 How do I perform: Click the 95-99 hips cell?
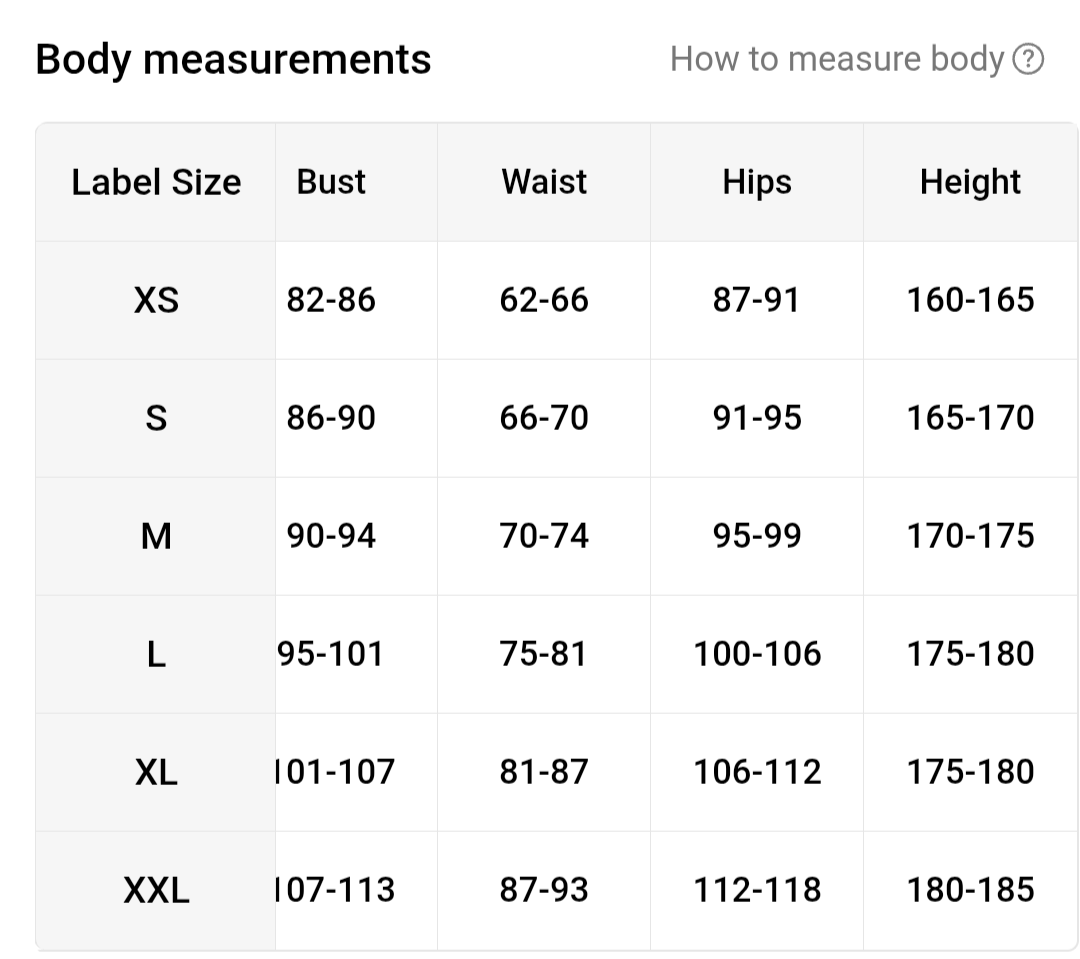[757, 536]
